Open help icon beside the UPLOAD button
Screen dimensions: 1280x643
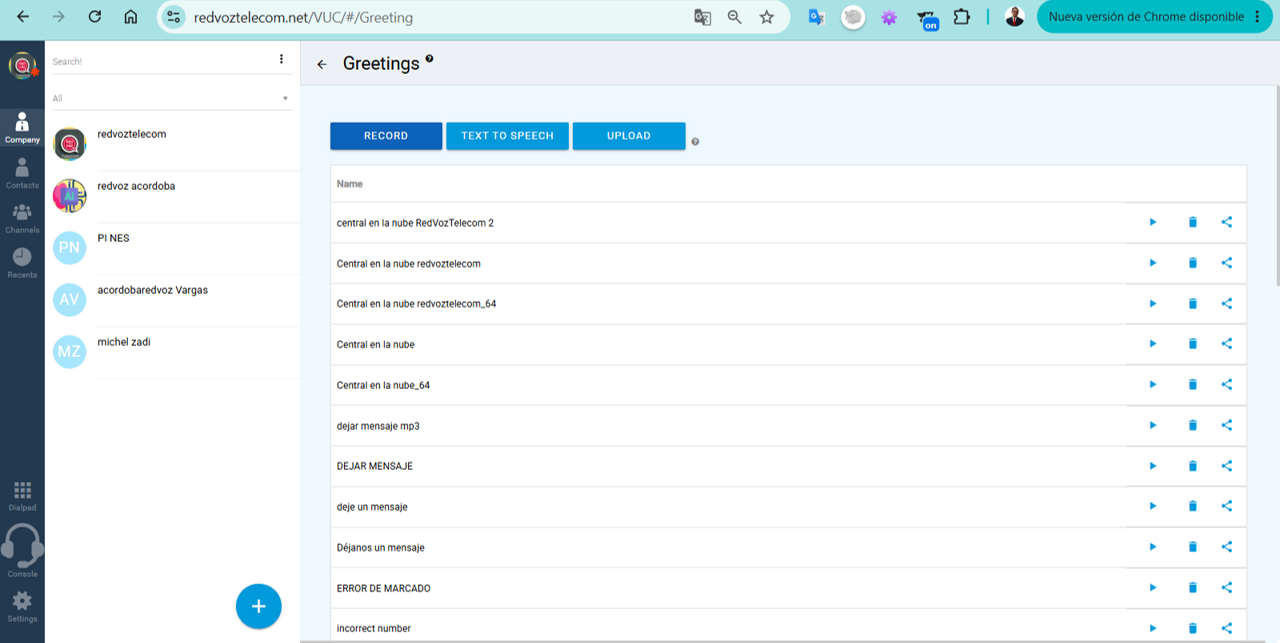click(695, 142)
